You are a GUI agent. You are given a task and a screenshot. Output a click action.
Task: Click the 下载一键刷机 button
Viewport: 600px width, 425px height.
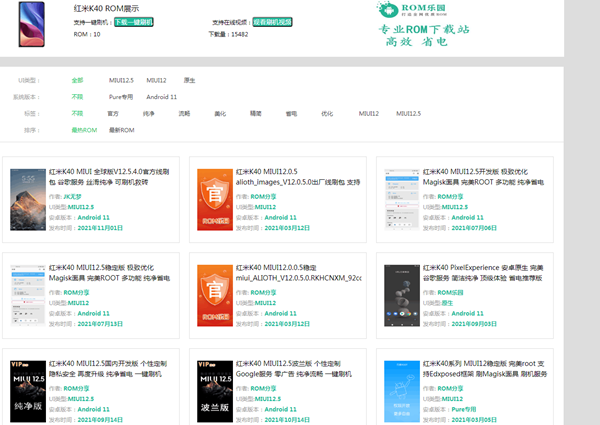[134, 22]
